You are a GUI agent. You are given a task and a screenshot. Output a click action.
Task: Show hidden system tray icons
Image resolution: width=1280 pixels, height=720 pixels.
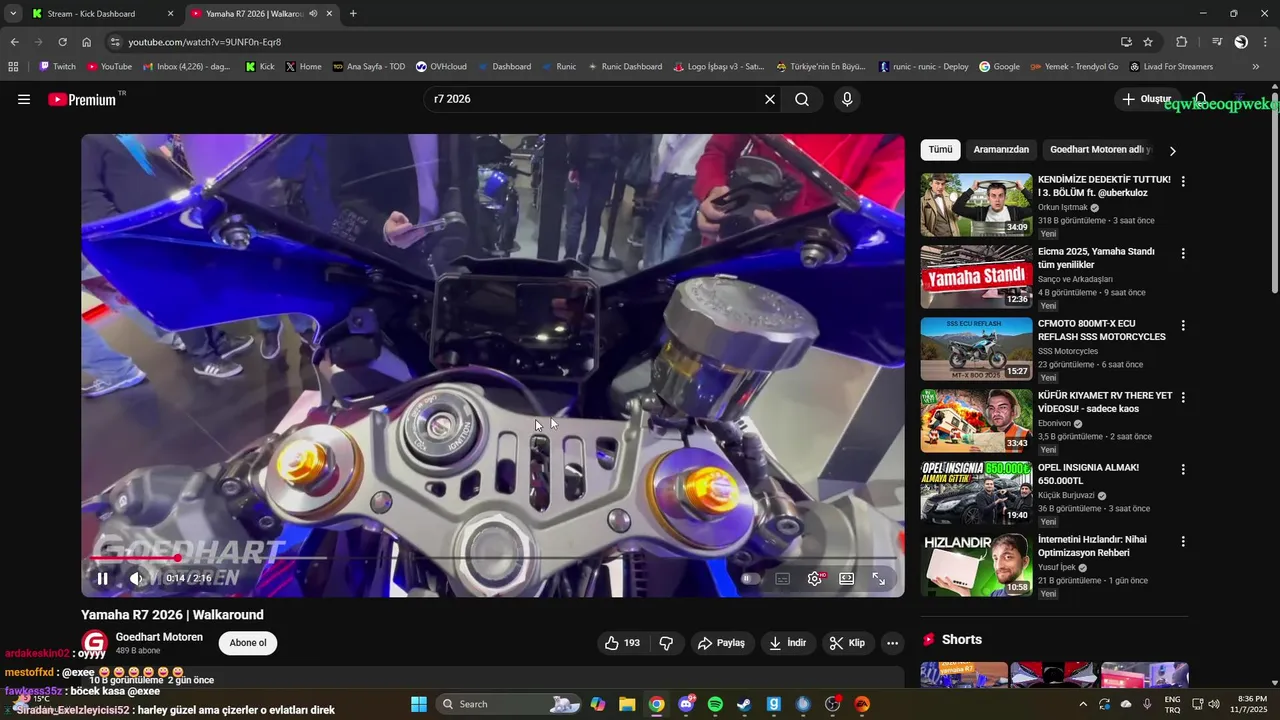(1083, 704)
